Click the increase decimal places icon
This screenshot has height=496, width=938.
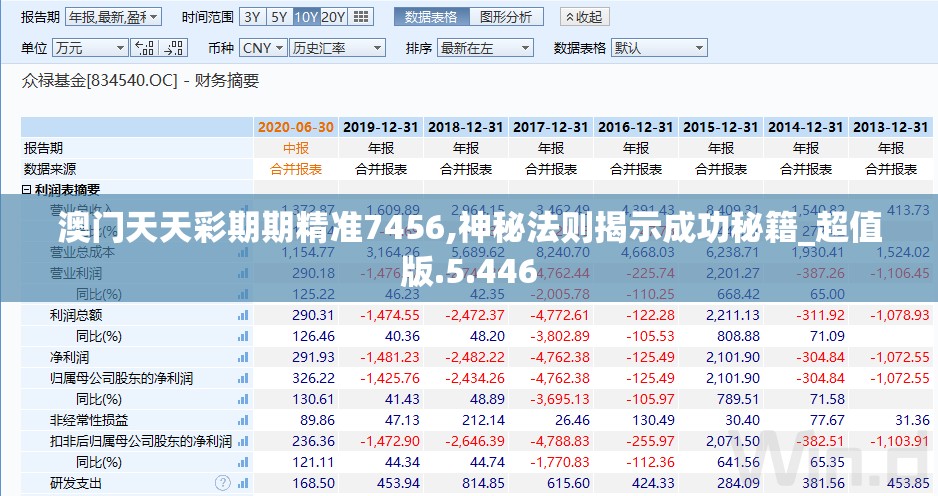[145, 48]
